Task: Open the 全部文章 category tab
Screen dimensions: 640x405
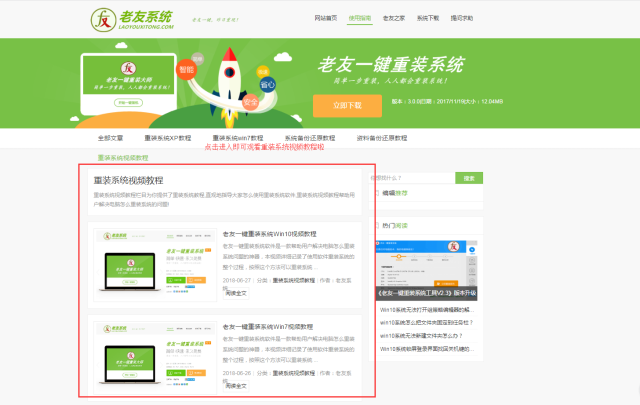Action: click(110, 138)
